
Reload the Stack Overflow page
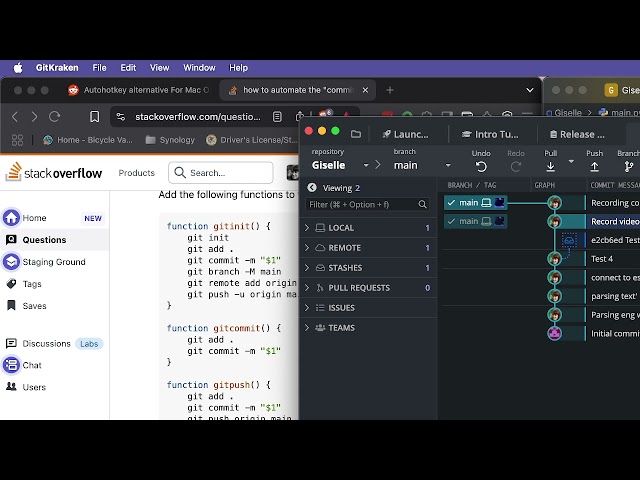pyautogui.click(x=54, y=117)
